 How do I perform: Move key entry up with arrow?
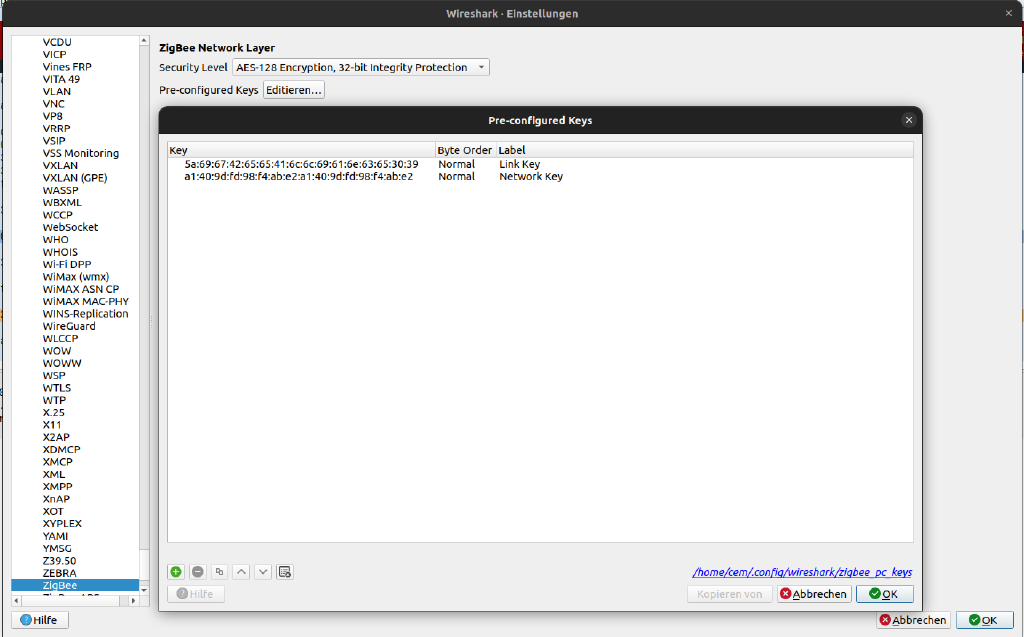click(241, 572)
